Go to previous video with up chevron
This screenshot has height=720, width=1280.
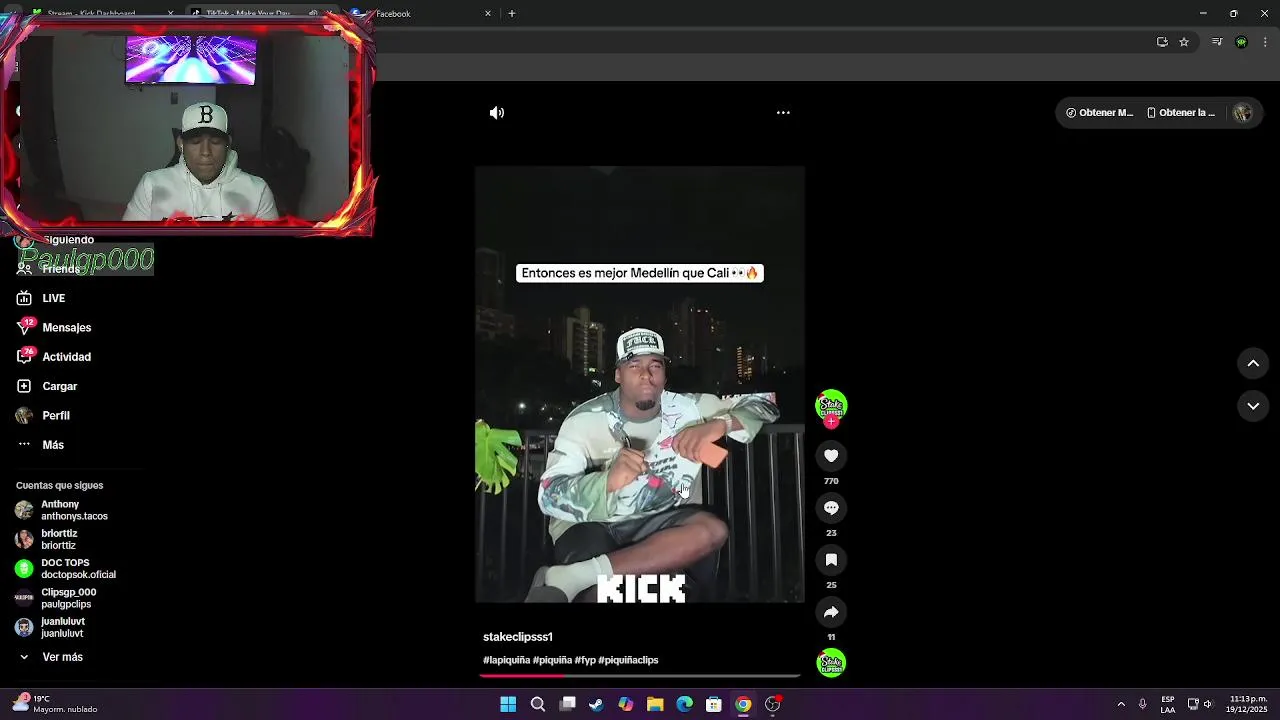click(1253, 364)
